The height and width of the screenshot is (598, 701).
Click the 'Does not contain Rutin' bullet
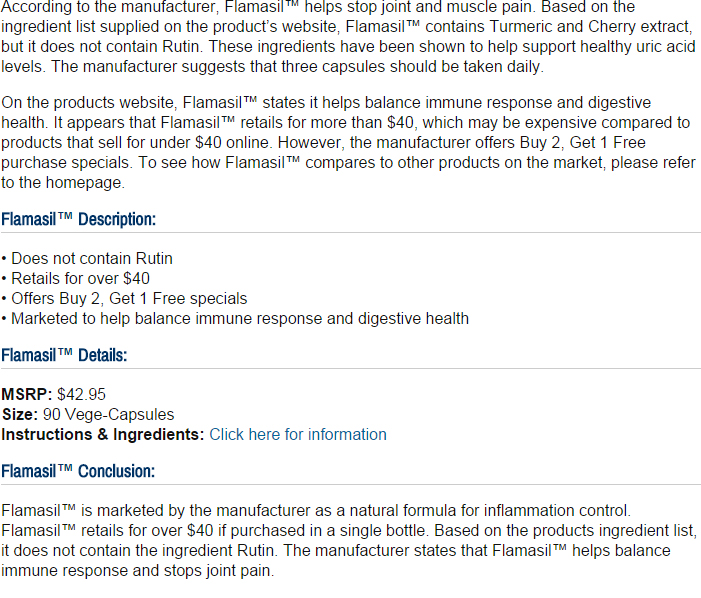pos(87,258)
